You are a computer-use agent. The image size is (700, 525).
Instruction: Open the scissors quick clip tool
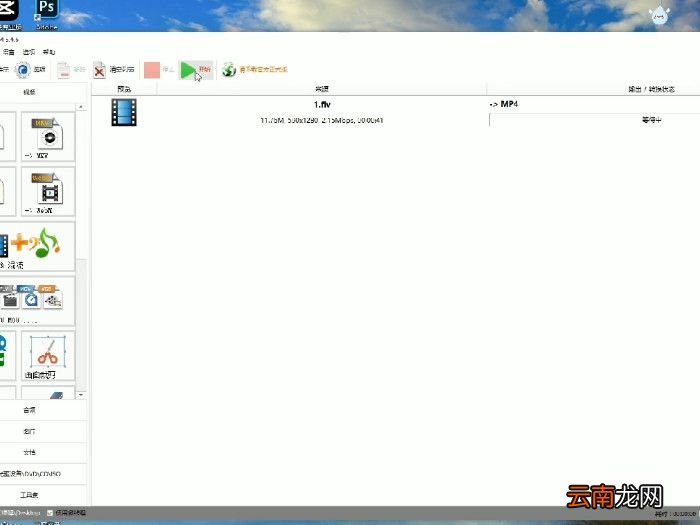click(48, 355)
